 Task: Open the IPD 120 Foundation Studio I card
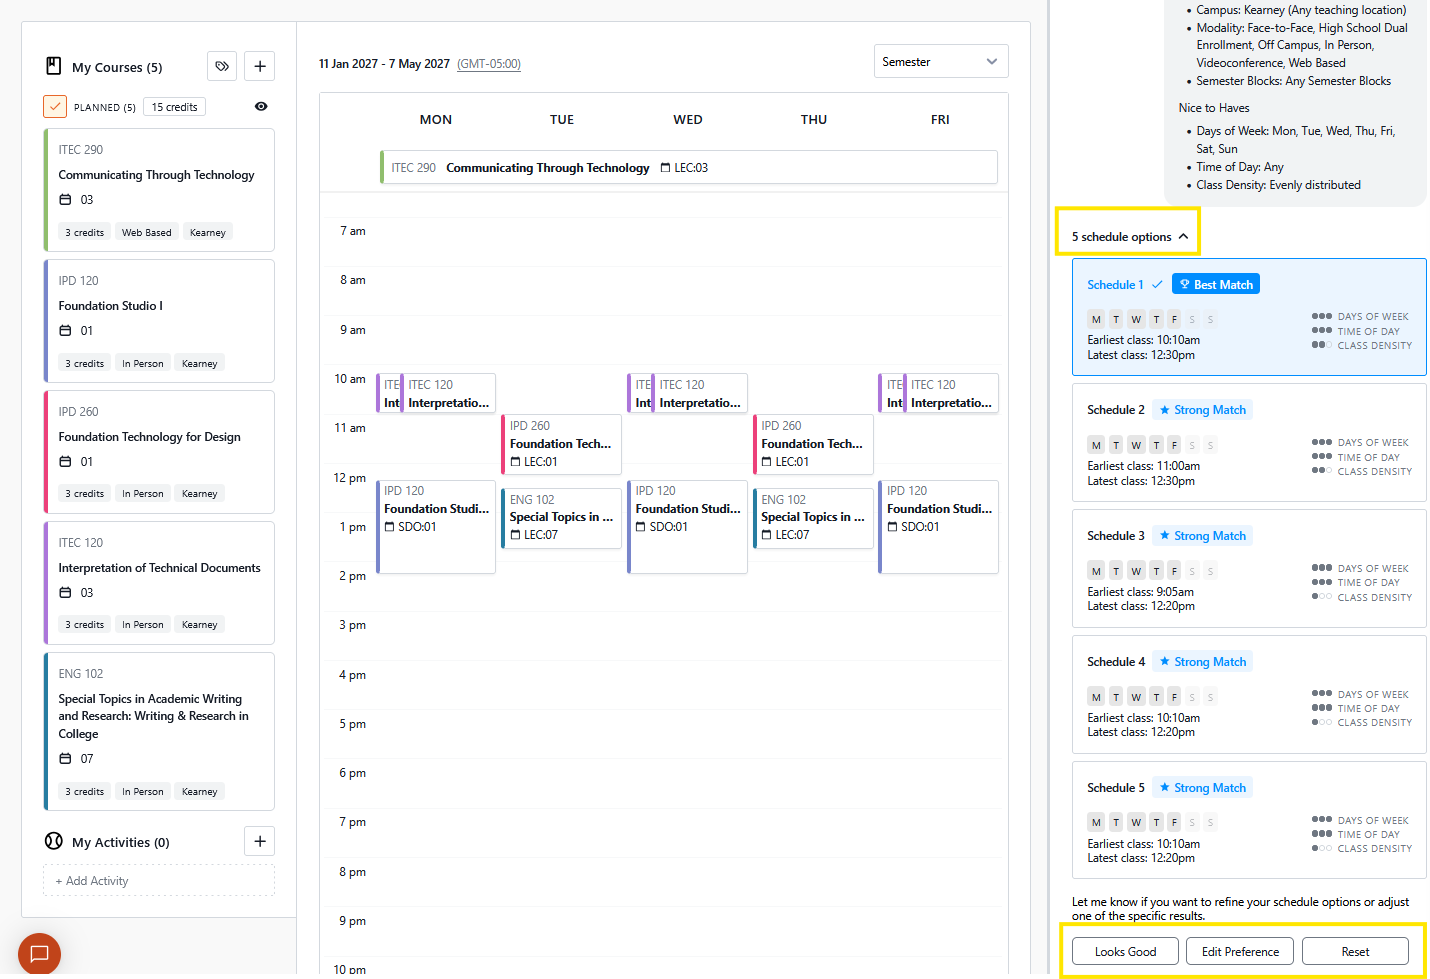click(x=159, y=321)
